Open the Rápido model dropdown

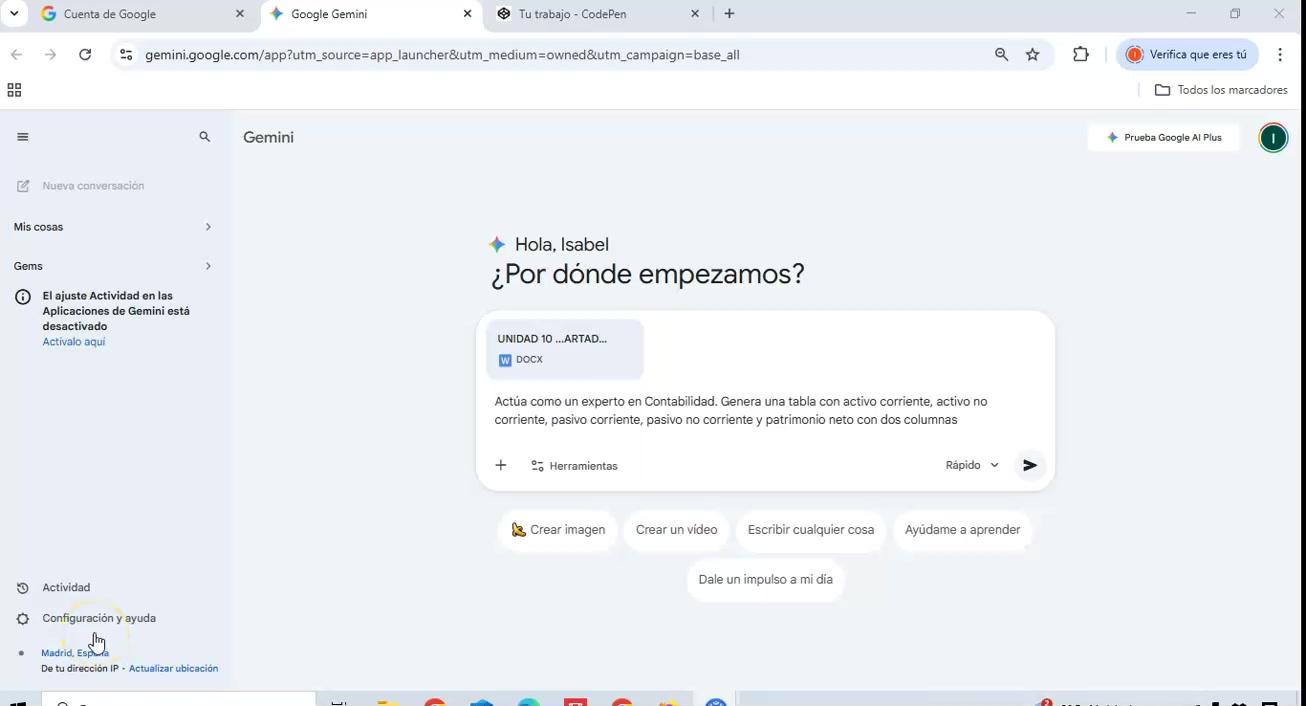(972, 465)
